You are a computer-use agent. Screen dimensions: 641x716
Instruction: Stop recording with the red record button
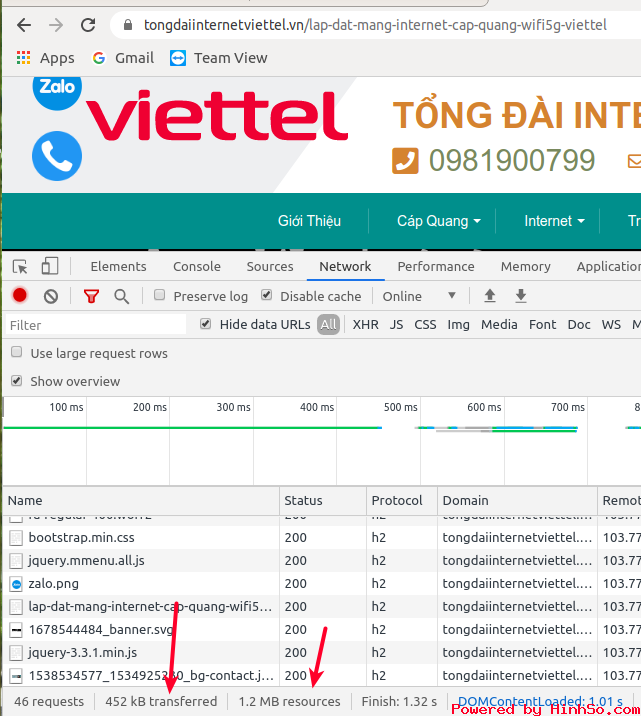point(20,295)
